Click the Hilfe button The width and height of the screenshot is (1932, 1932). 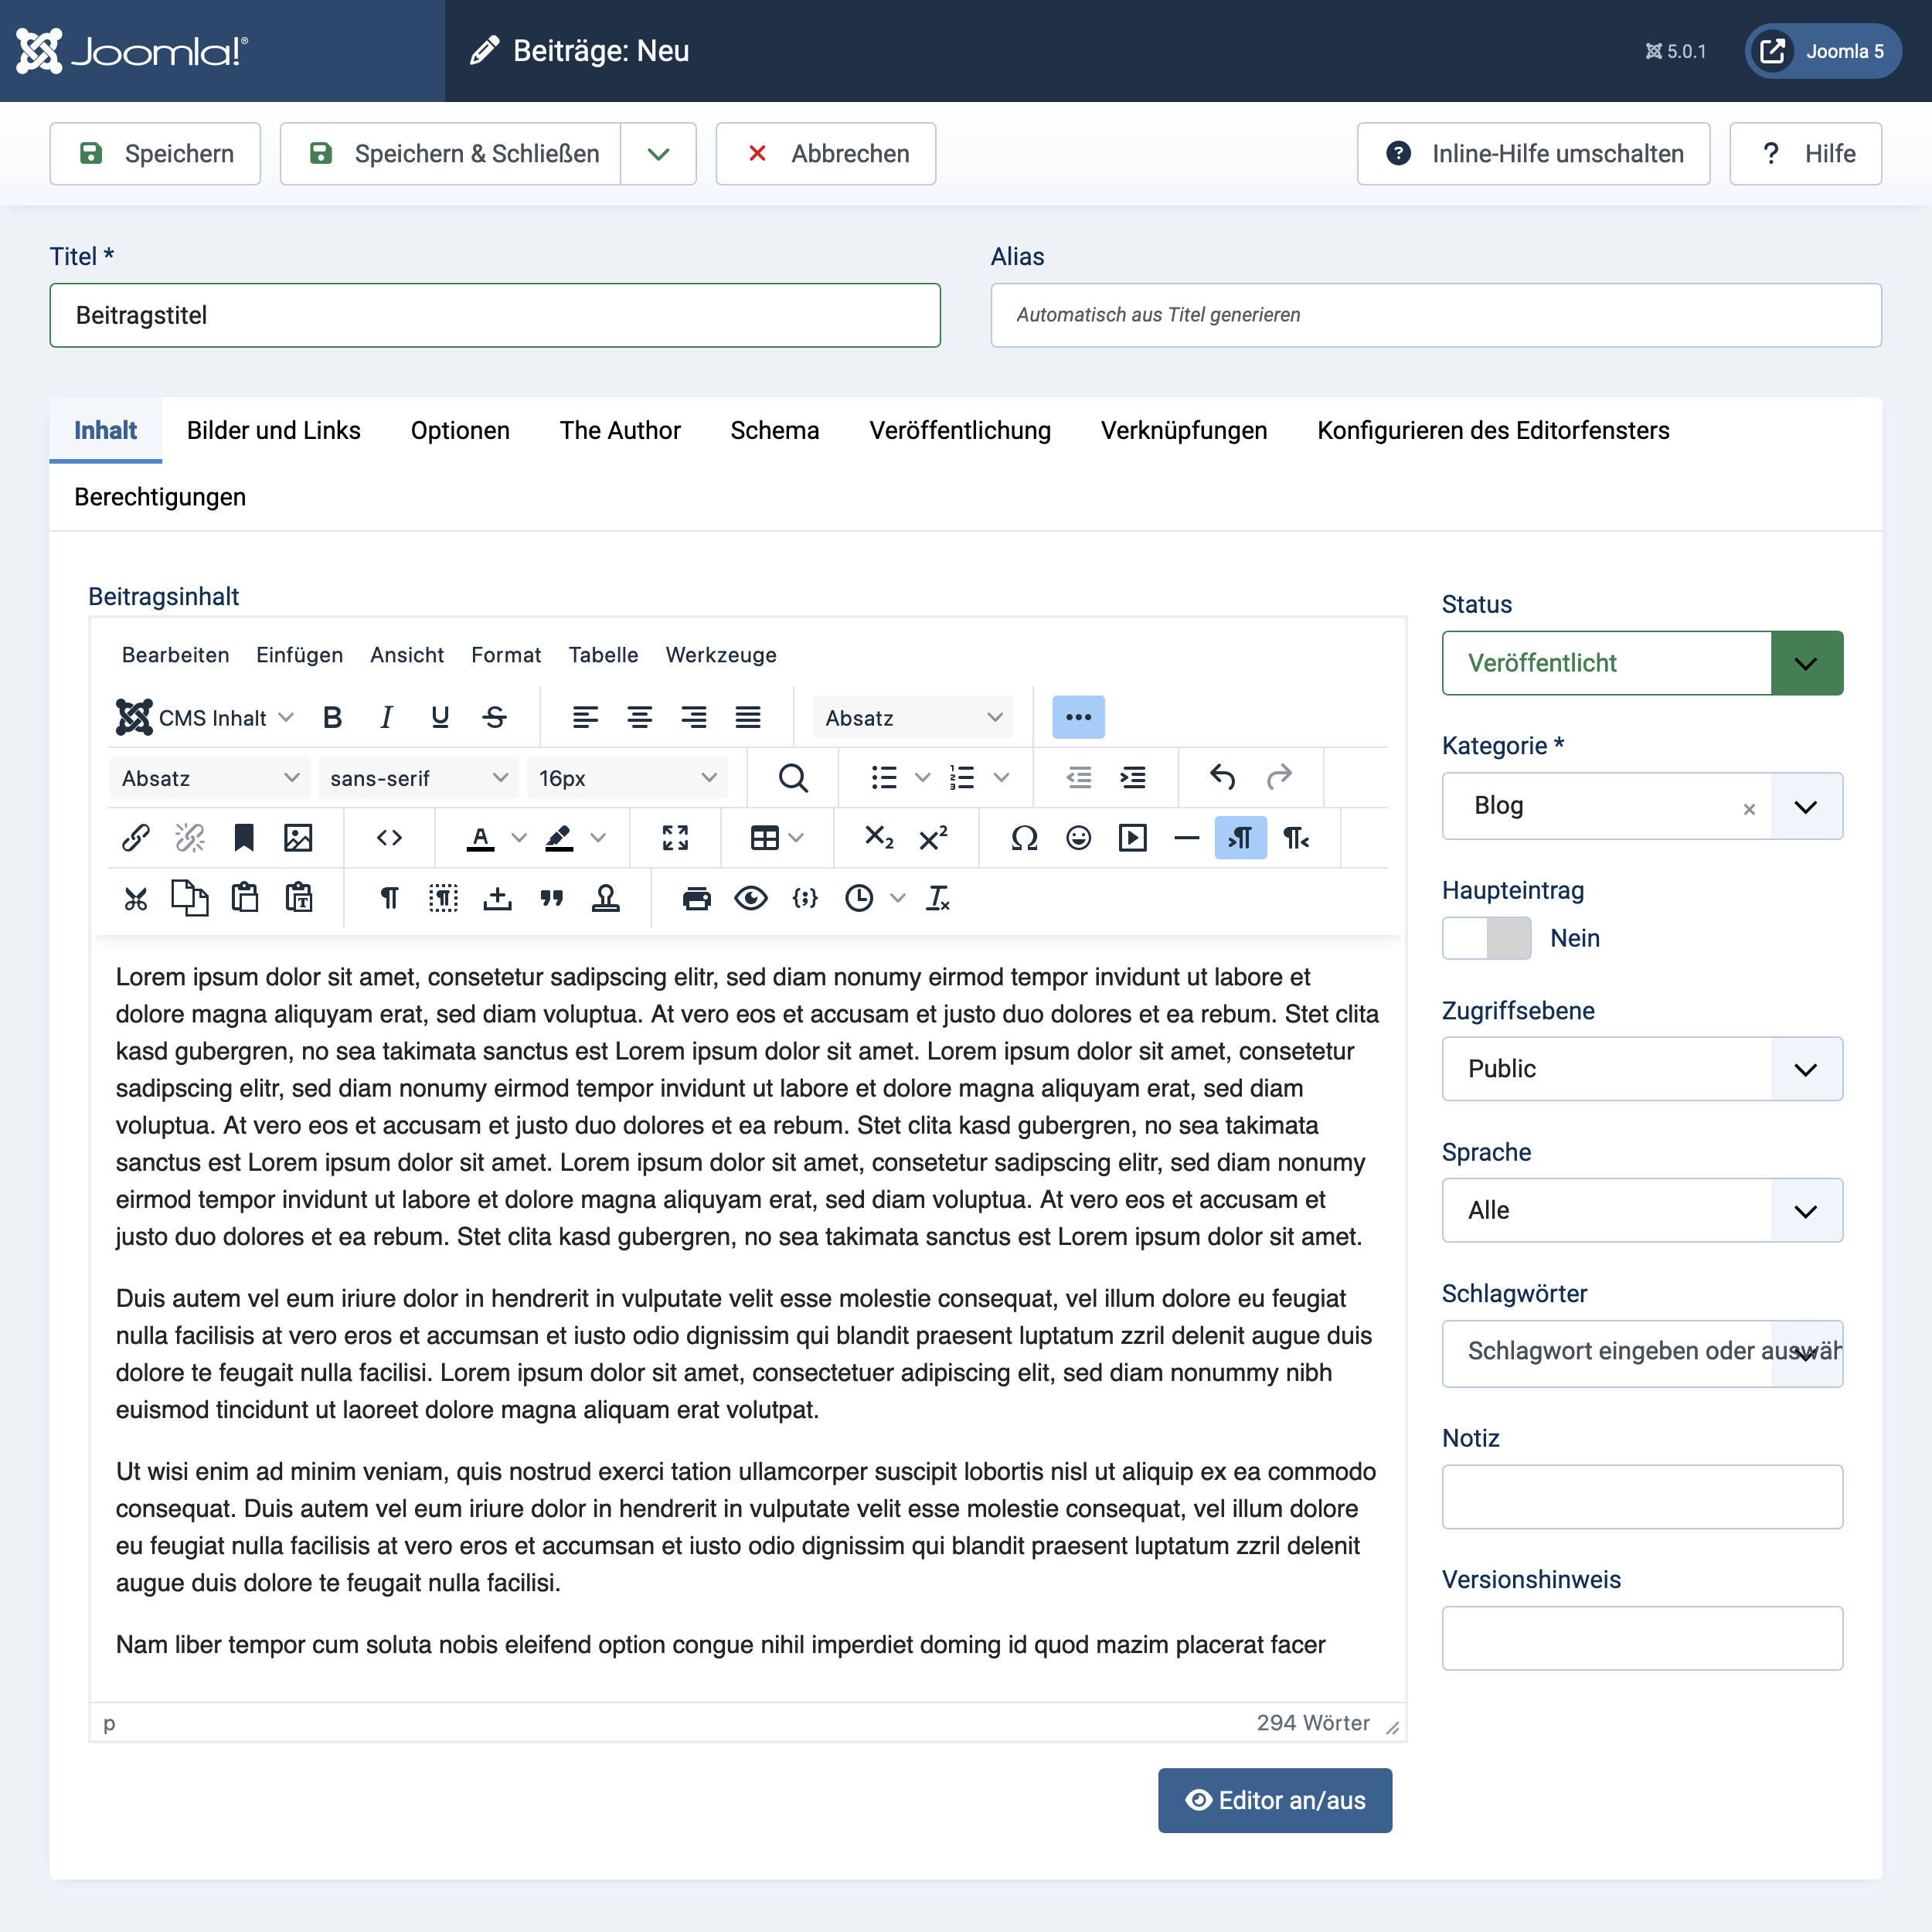[1805, 154]
